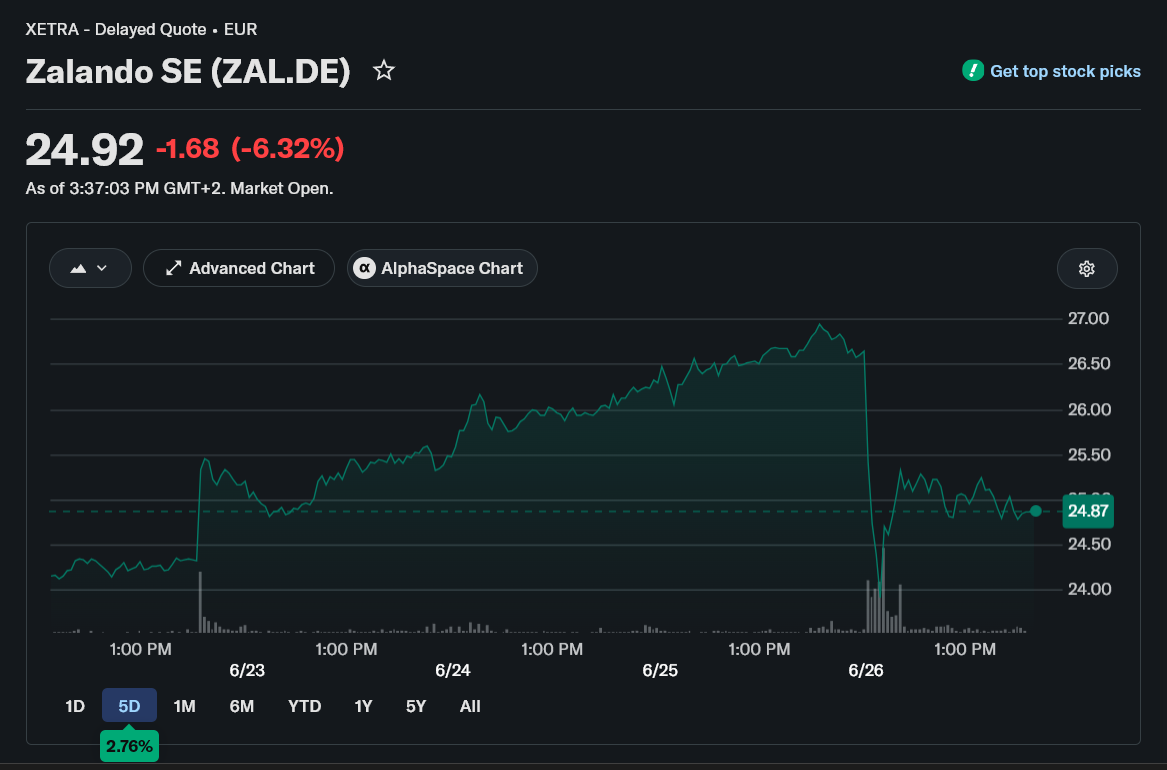Open the AlphaSpace Chart

pos(442,269)
